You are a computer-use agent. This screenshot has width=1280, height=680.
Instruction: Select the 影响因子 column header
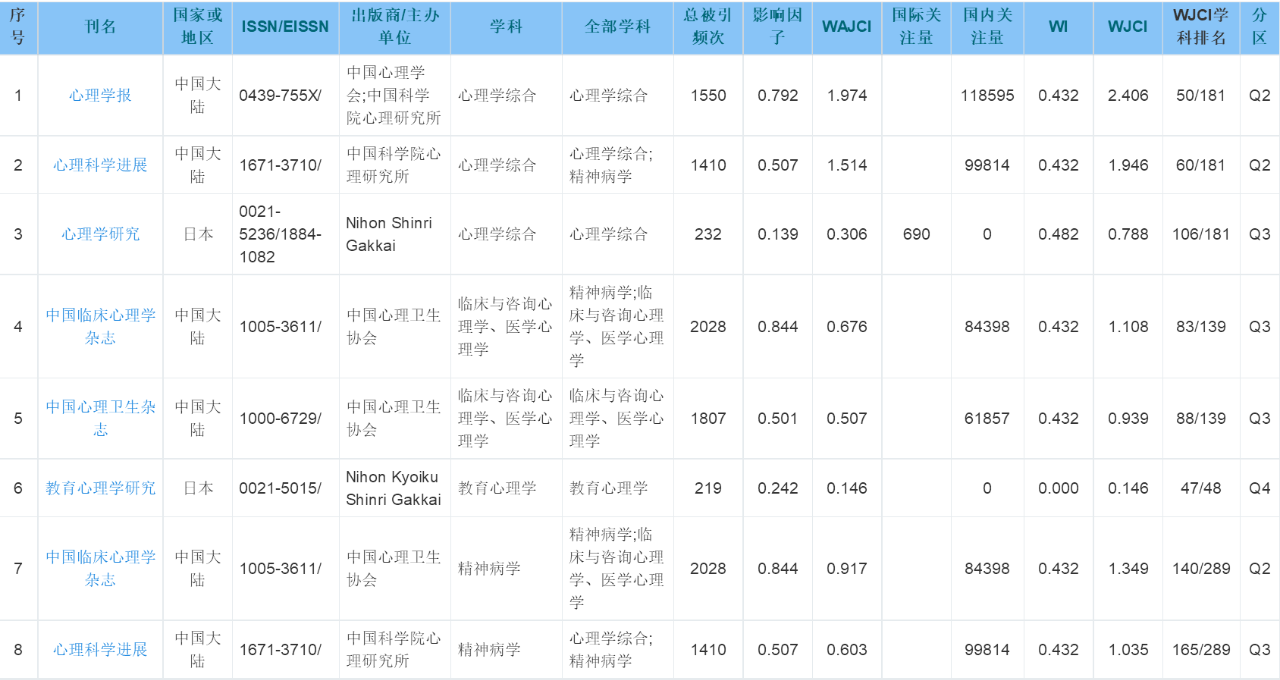(777, 27)
